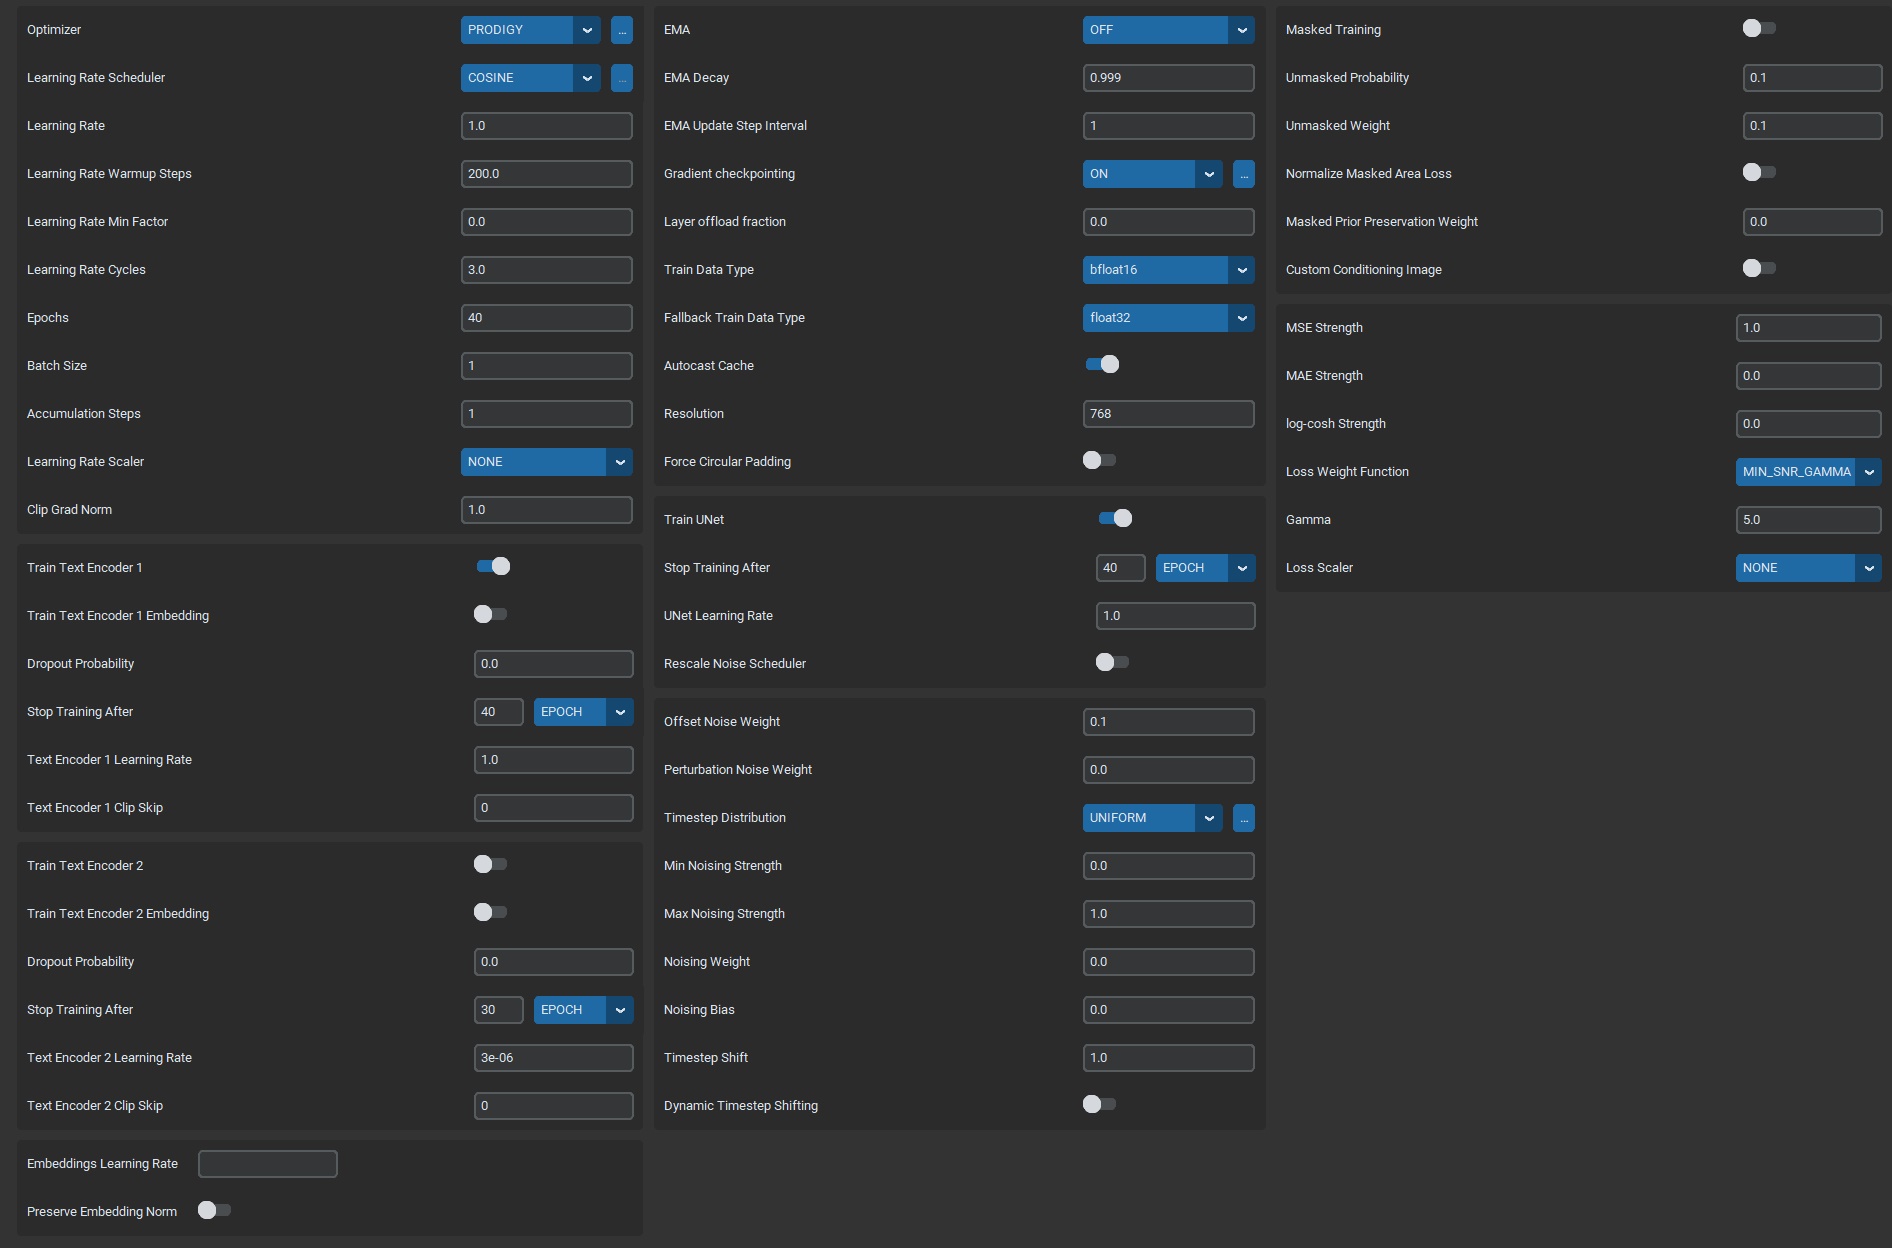The height and width of the screenshot is (1248, 1892).
Task: Open the Learning Rate Scheduler COSINE dropdown
Action: (x=531, y=78)
